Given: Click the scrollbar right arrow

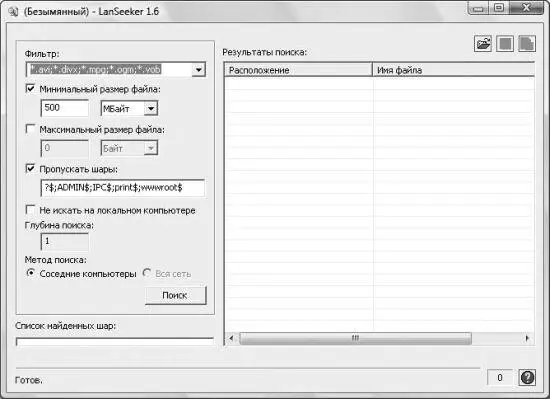Looking at the screenshot, I should (x=527, y=338).
